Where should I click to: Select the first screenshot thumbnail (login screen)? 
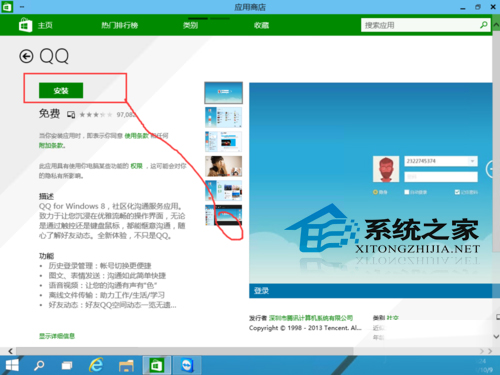coord(223,93)
